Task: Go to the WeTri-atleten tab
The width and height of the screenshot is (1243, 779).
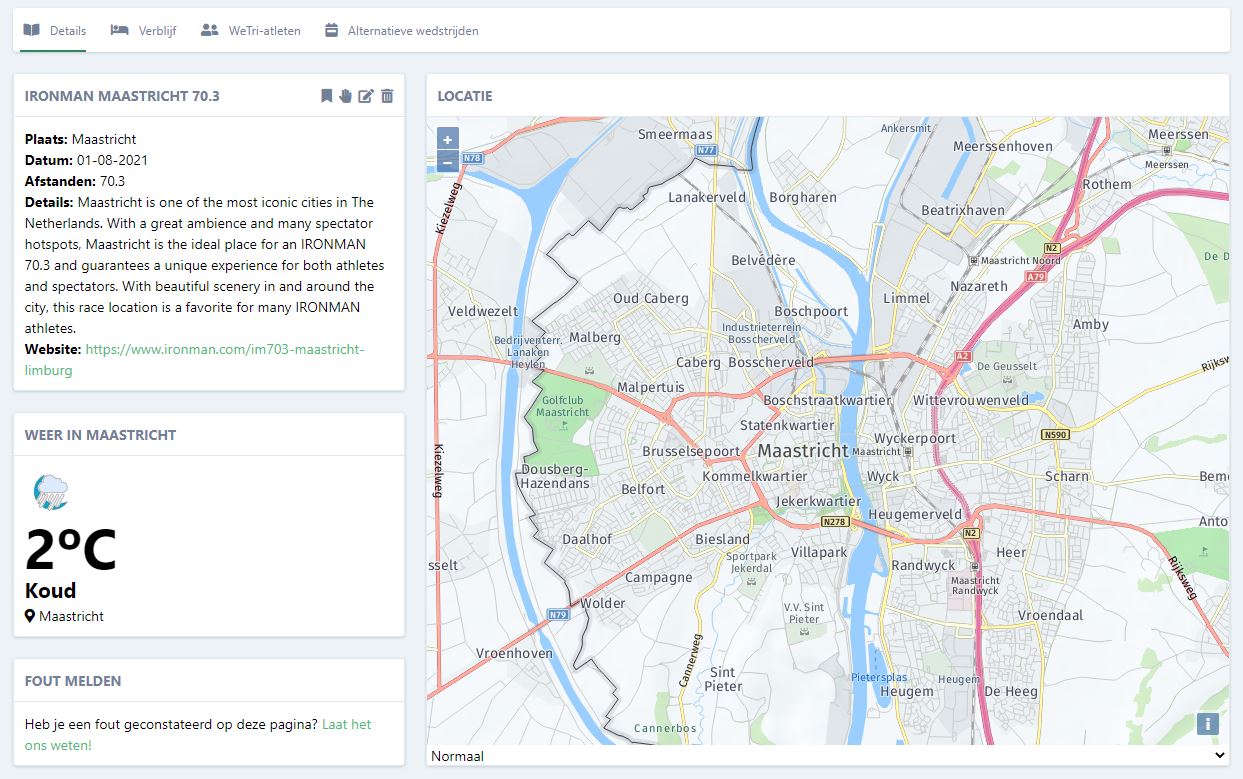Action: tap(251, 31)
